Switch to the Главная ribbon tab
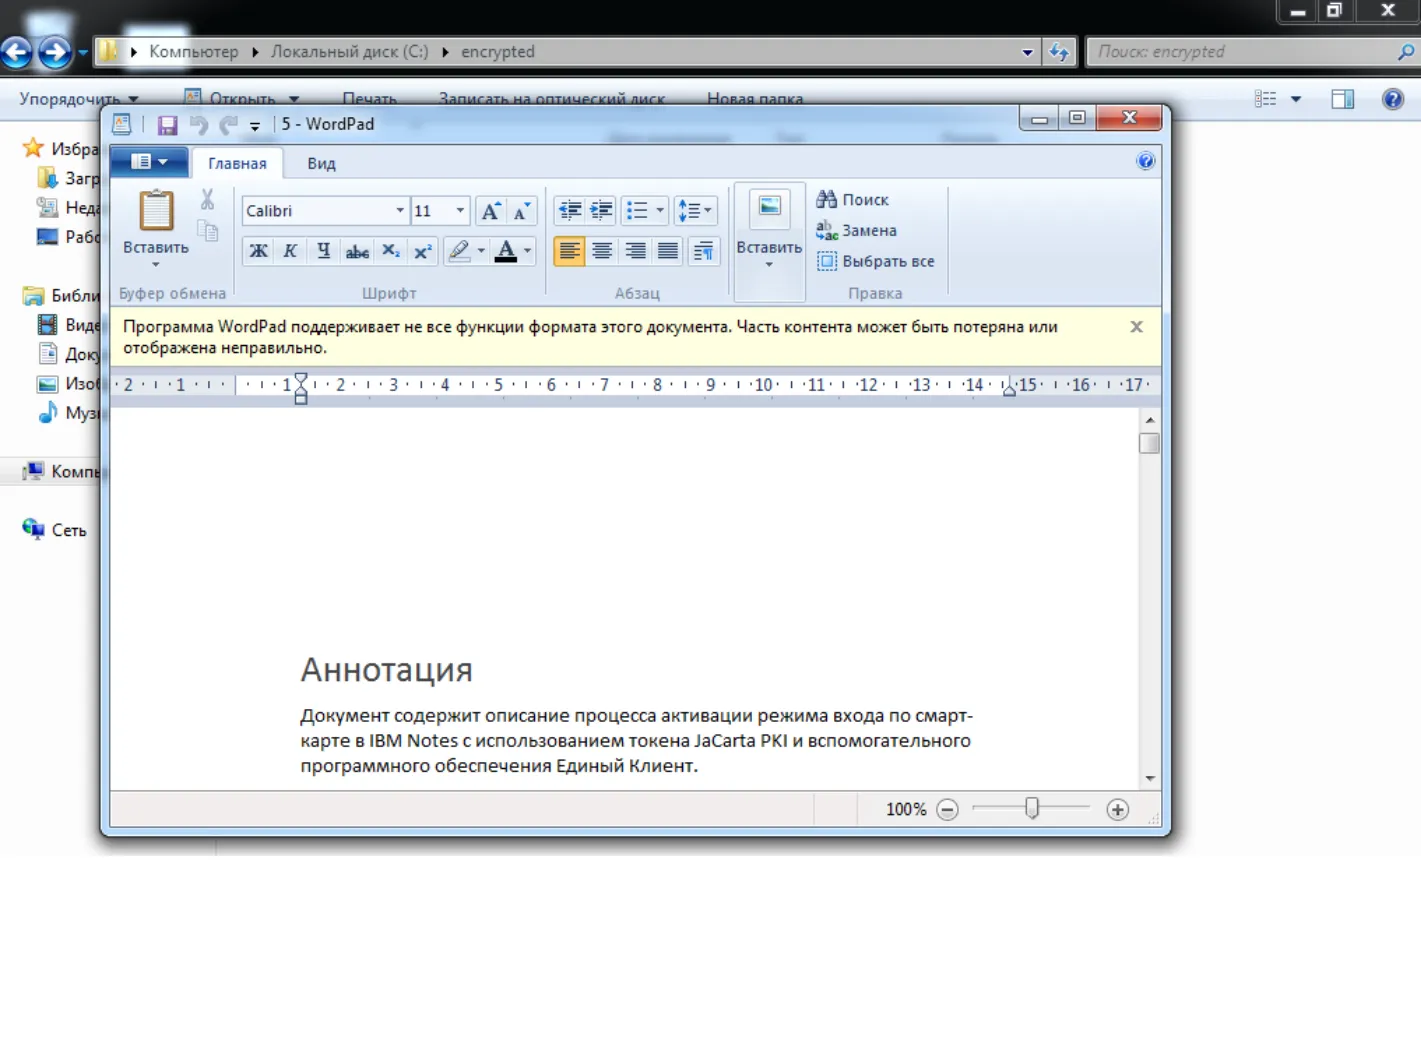This screenshot has height=1047, width=1421. coord(237,163)
